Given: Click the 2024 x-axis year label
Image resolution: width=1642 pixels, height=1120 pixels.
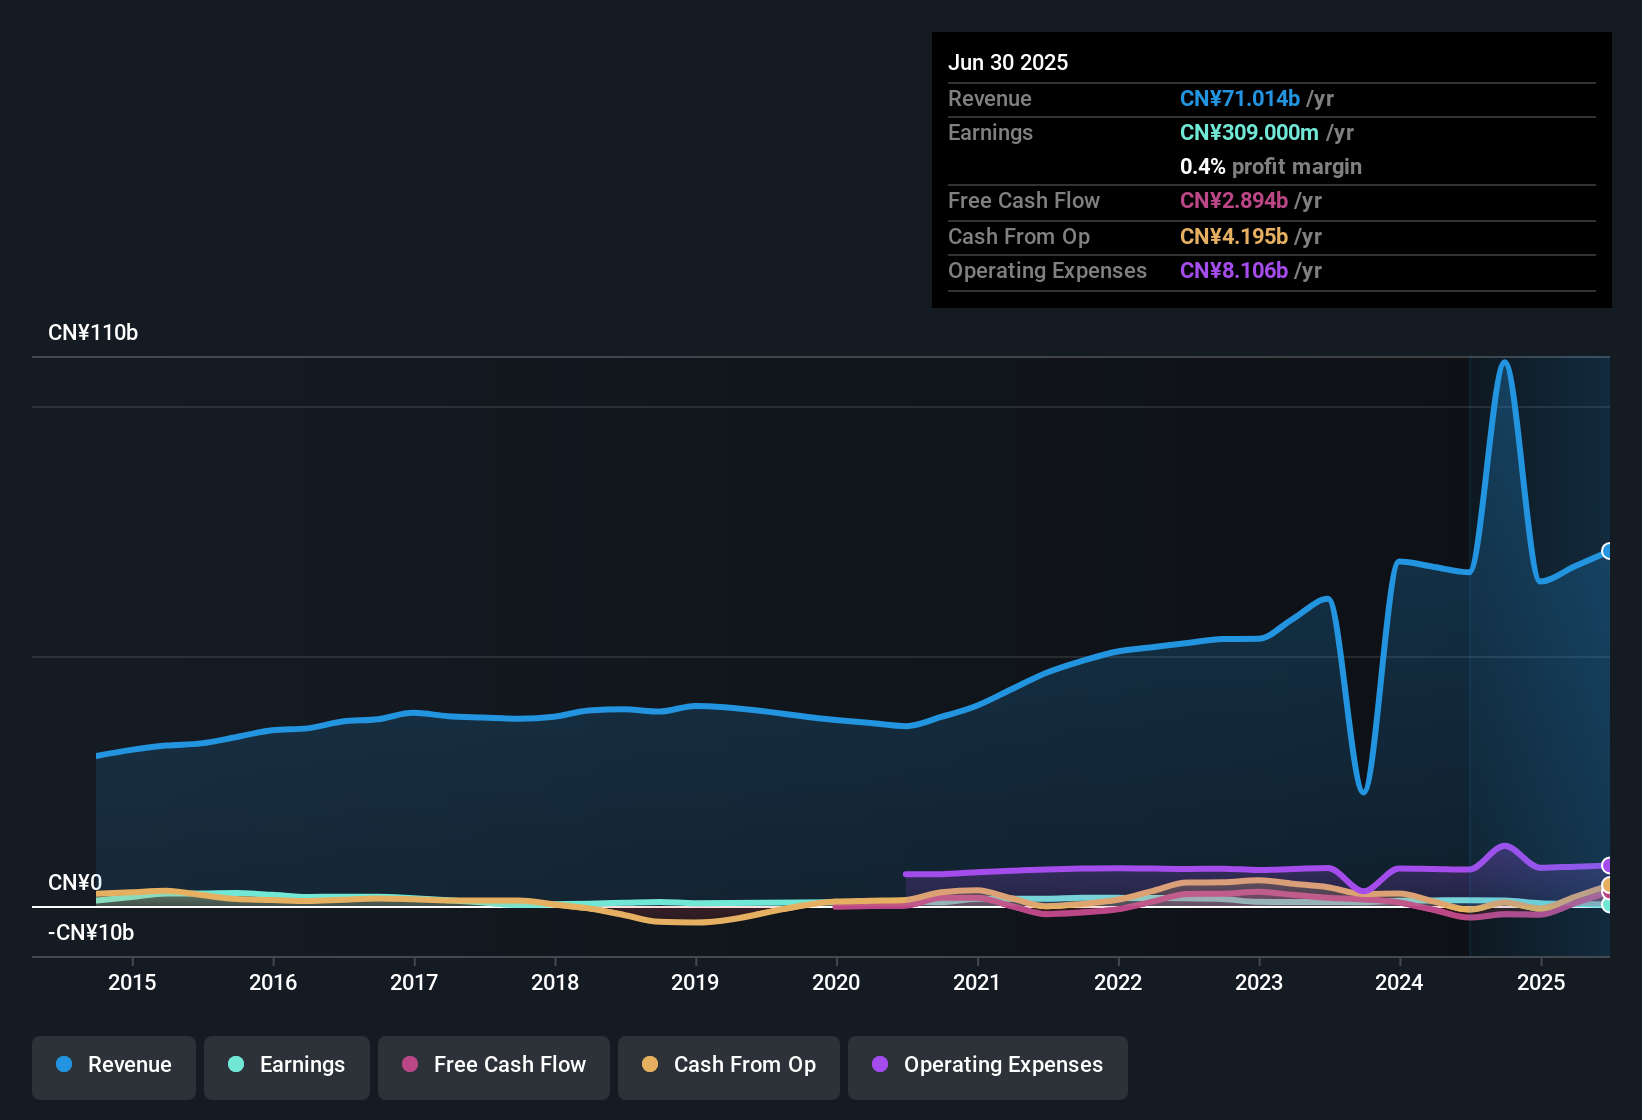Looking at the screenshot, I should pos(1399,982).
